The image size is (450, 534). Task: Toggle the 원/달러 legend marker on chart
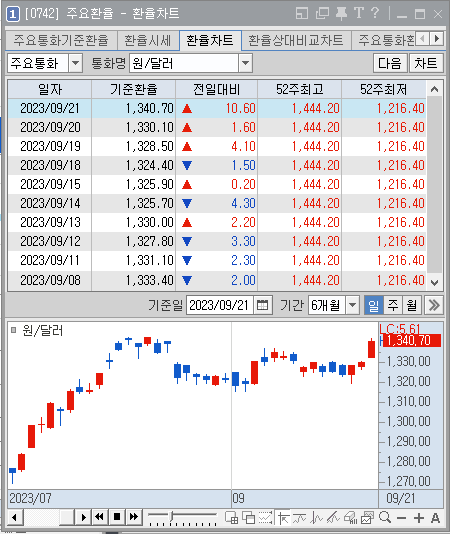pos(14,330)
